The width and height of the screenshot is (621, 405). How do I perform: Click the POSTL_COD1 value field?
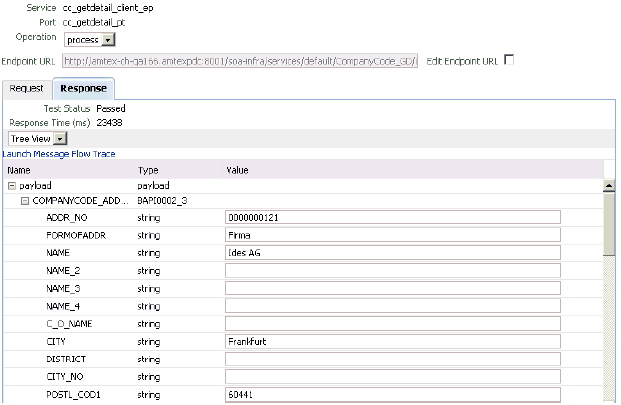[393, 394]
